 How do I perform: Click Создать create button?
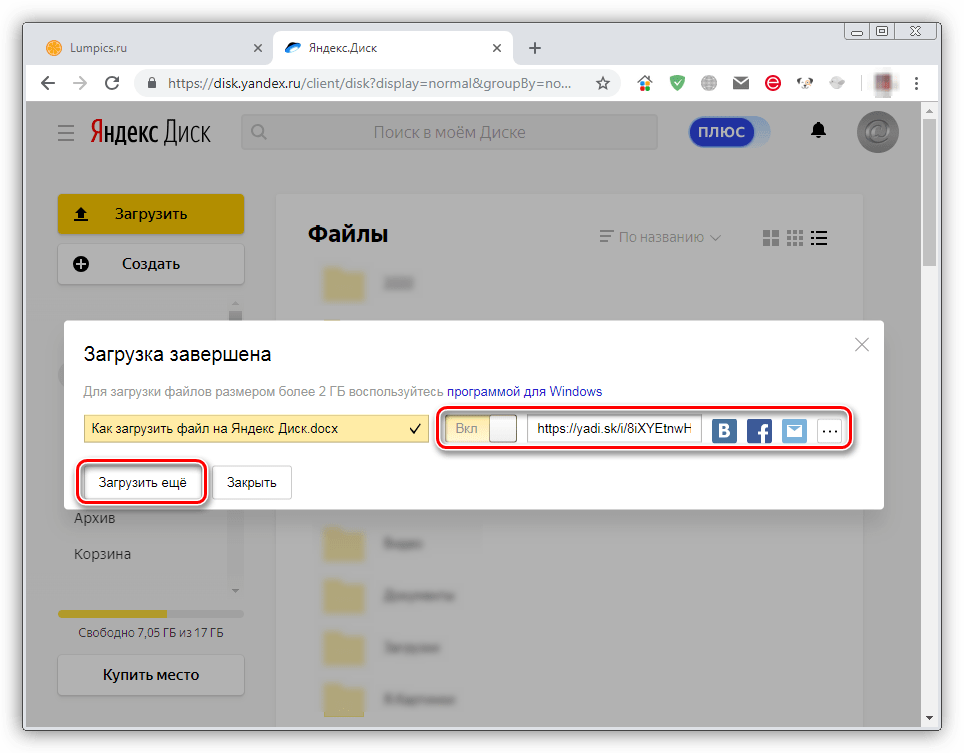[151, 264]
